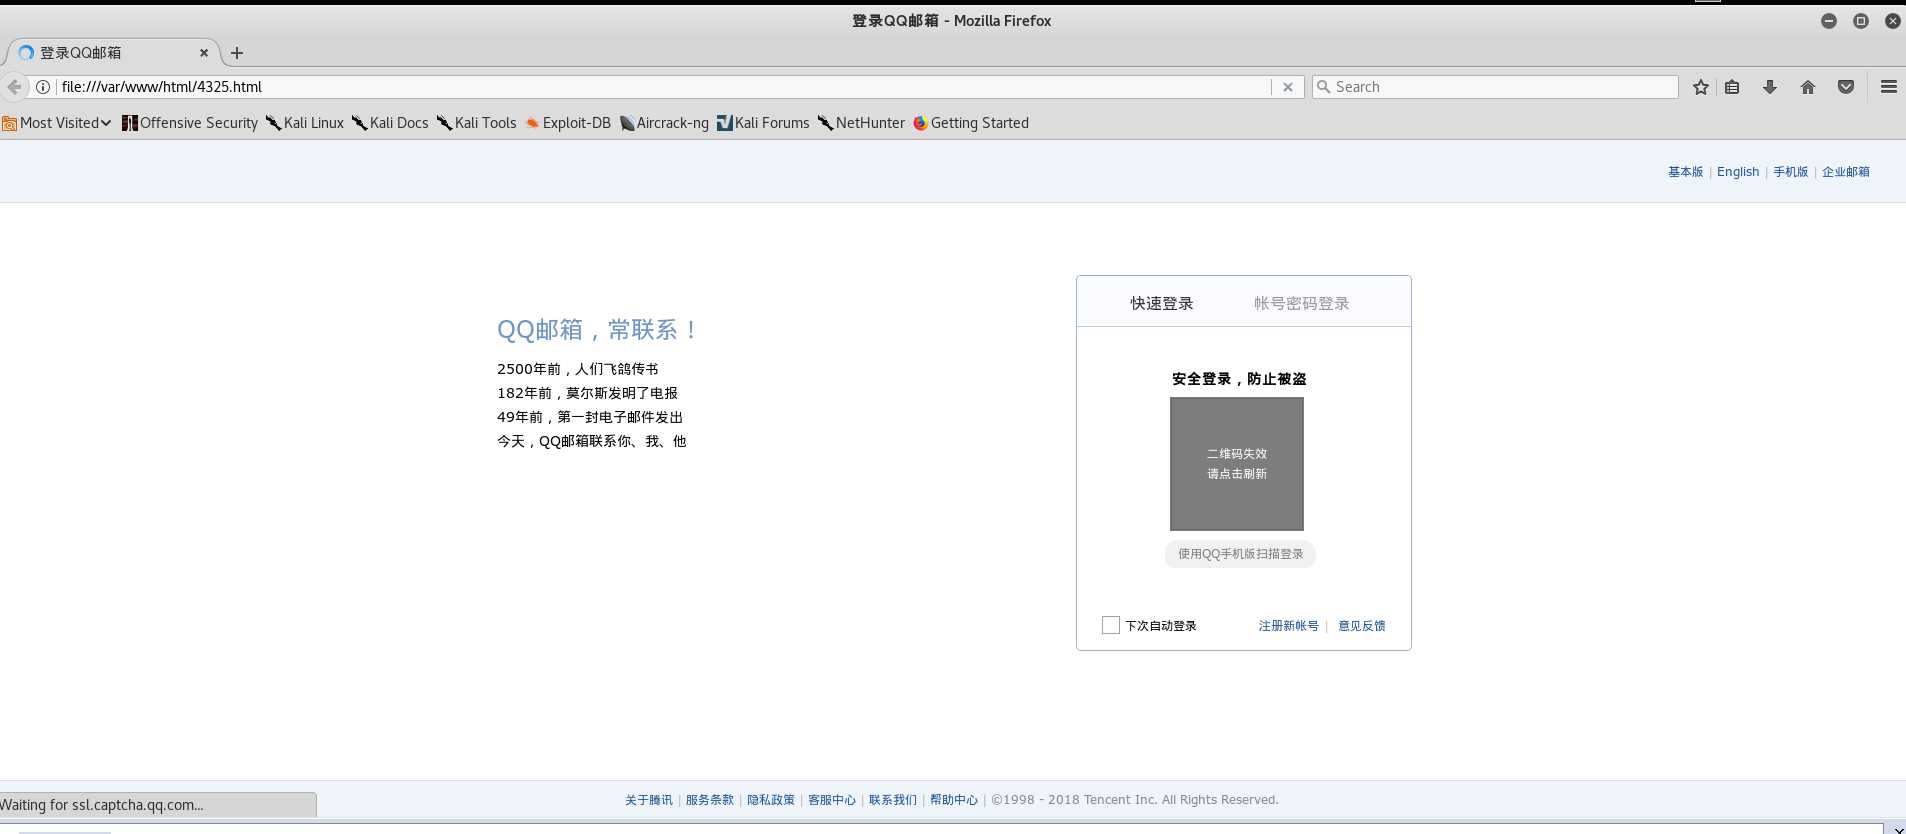Switch to 基本版 version link
The image size is (1906, 834).
pyautogui.click(x=1685, y=172)
